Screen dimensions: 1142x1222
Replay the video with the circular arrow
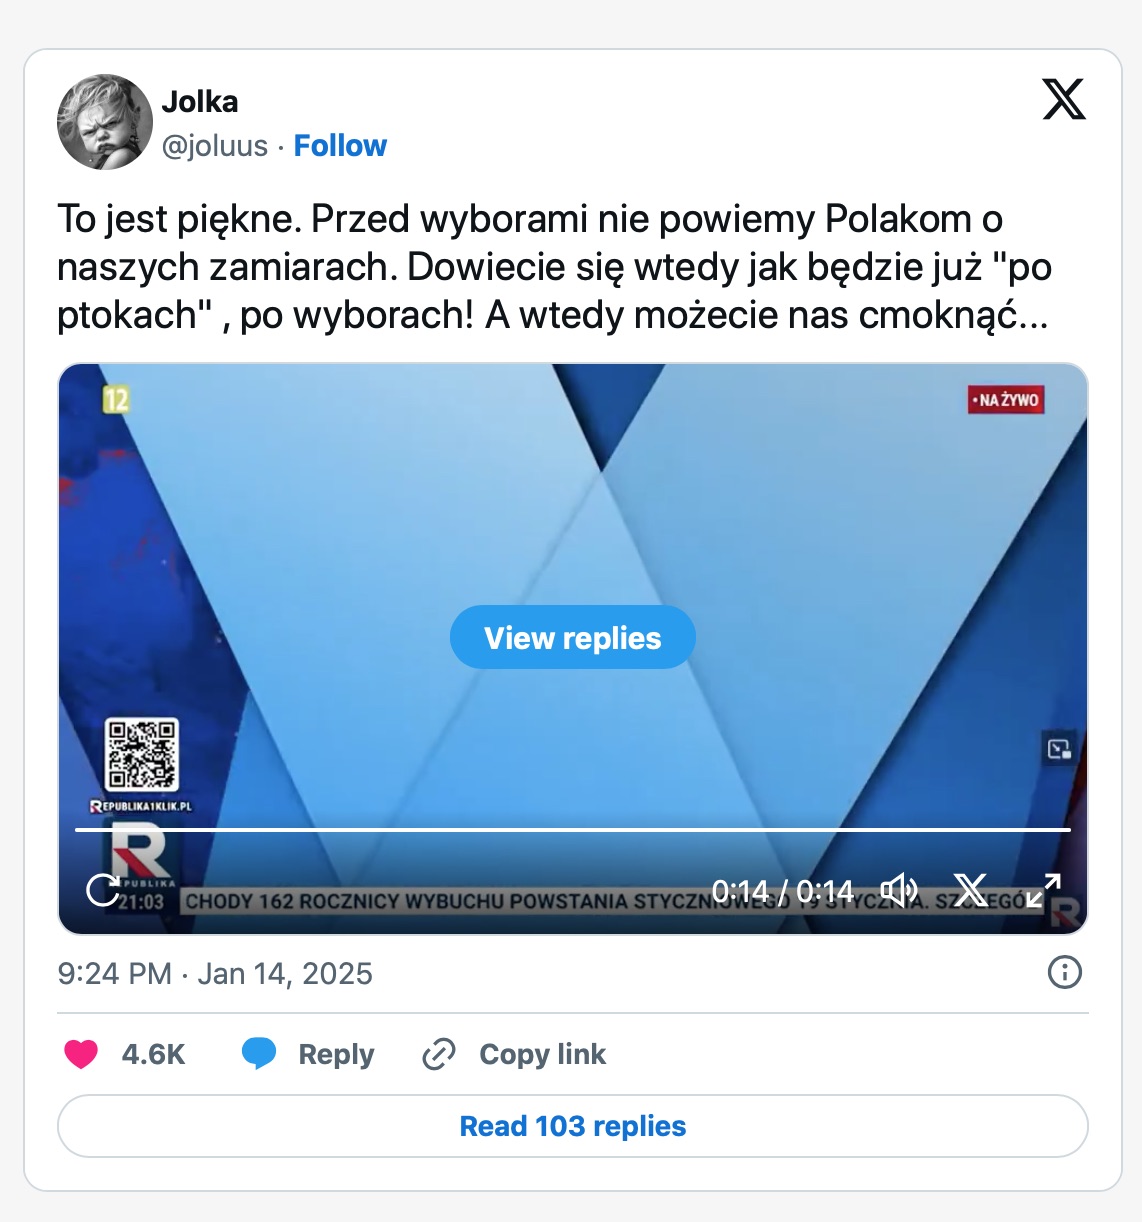(x=103, y=889)
